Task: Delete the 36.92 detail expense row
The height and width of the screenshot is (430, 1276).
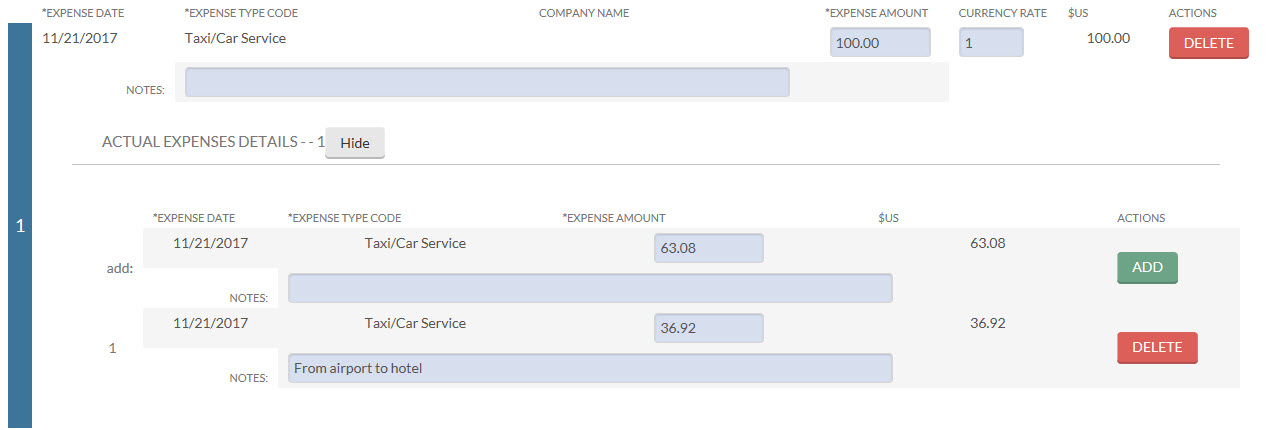Action: pyautogui.click(x=1157, y=348)
